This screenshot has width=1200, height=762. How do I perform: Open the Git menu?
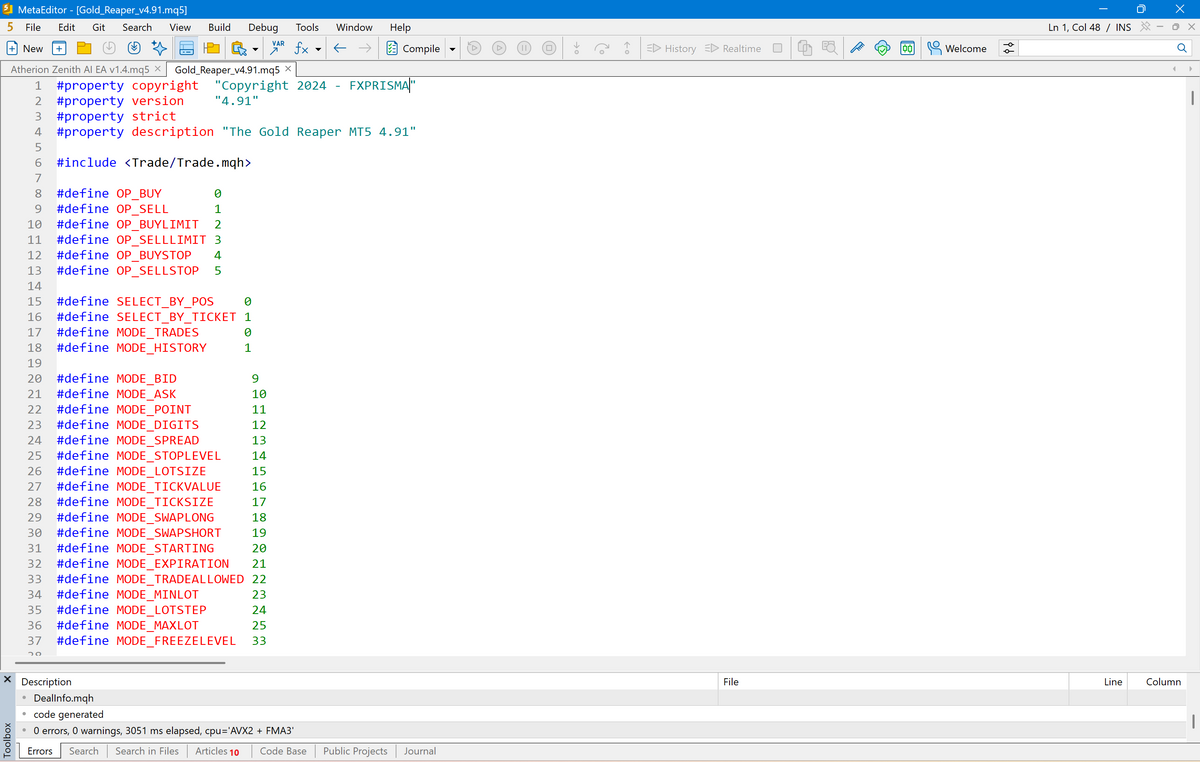pyautogui.click(x=99, y=27)
